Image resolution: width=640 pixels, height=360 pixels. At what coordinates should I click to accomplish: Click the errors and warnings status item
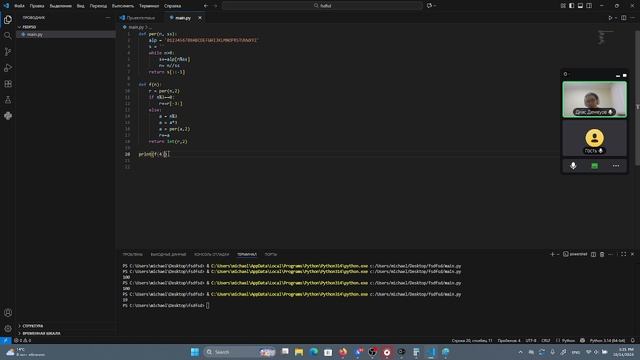tap(22, 340)
